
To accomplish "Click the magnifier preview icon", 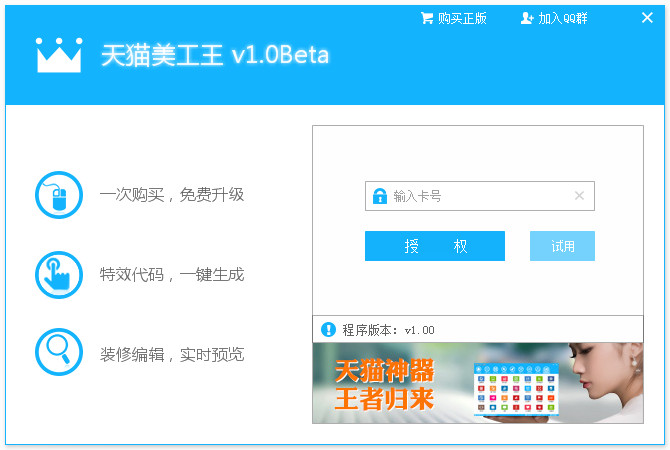I will (x=59, y=352).
